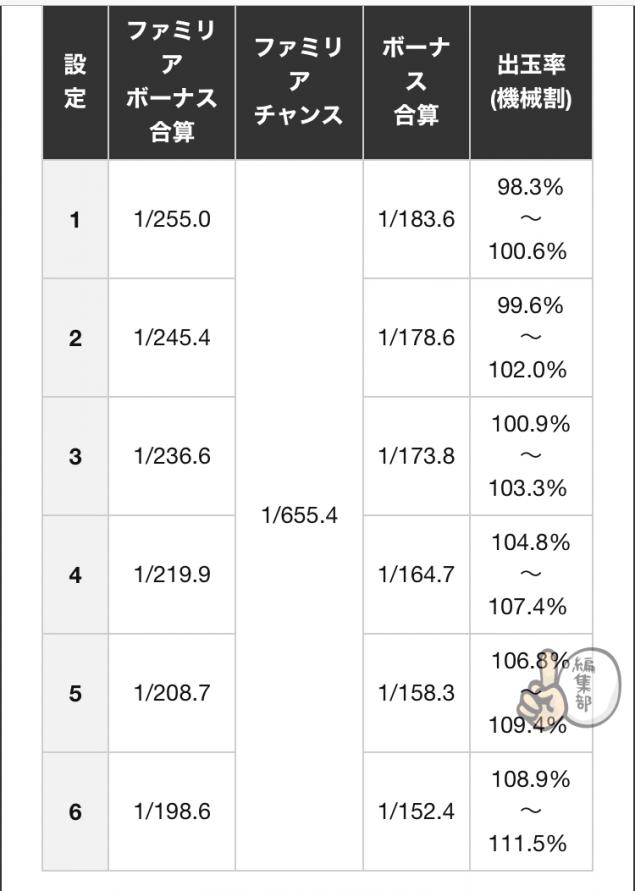Click the 98.3%～100.6% payout cell

pyautogui.click(x=531, y=220)
